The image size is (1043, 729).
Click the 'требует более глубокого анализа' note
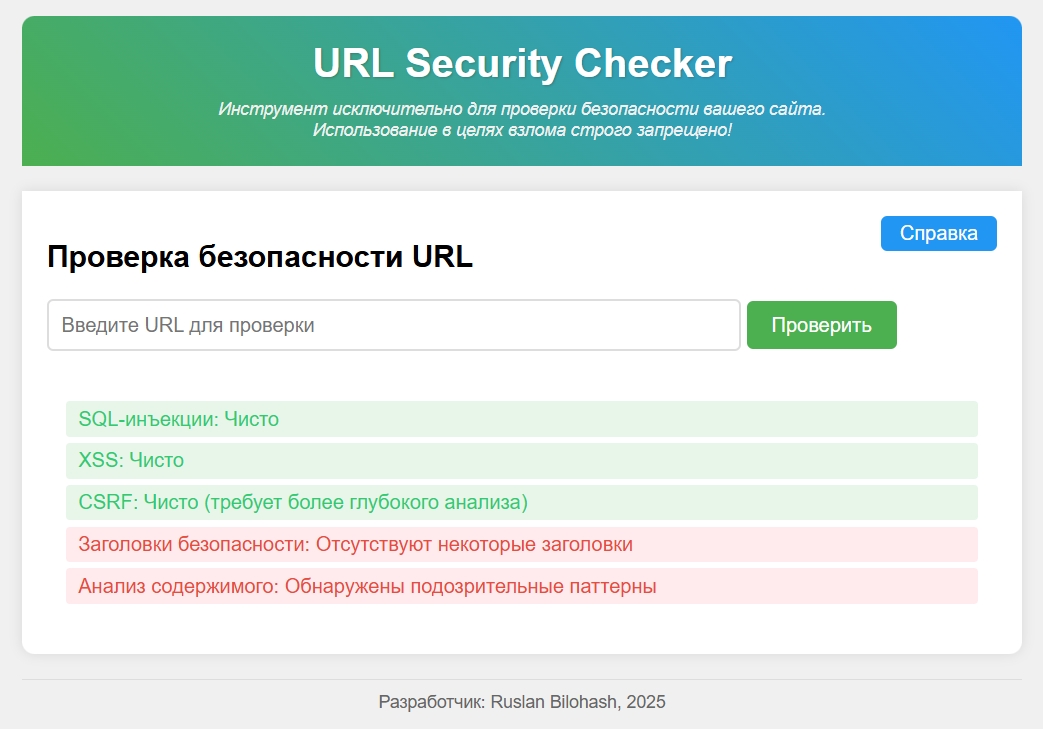[x=365, y=502]
